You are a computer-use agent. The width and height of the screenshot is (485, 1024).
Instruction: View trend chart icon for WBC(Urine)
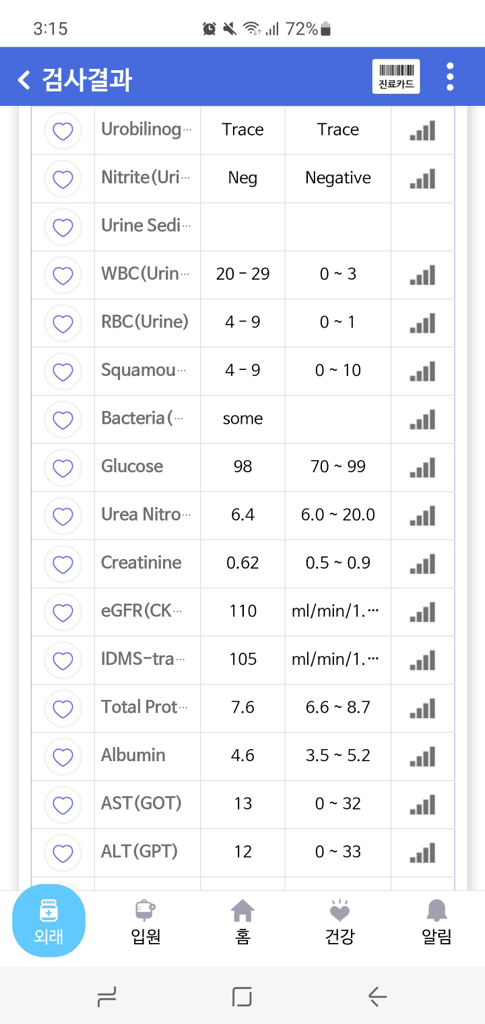pyautogui.click(x=422, y=274)
